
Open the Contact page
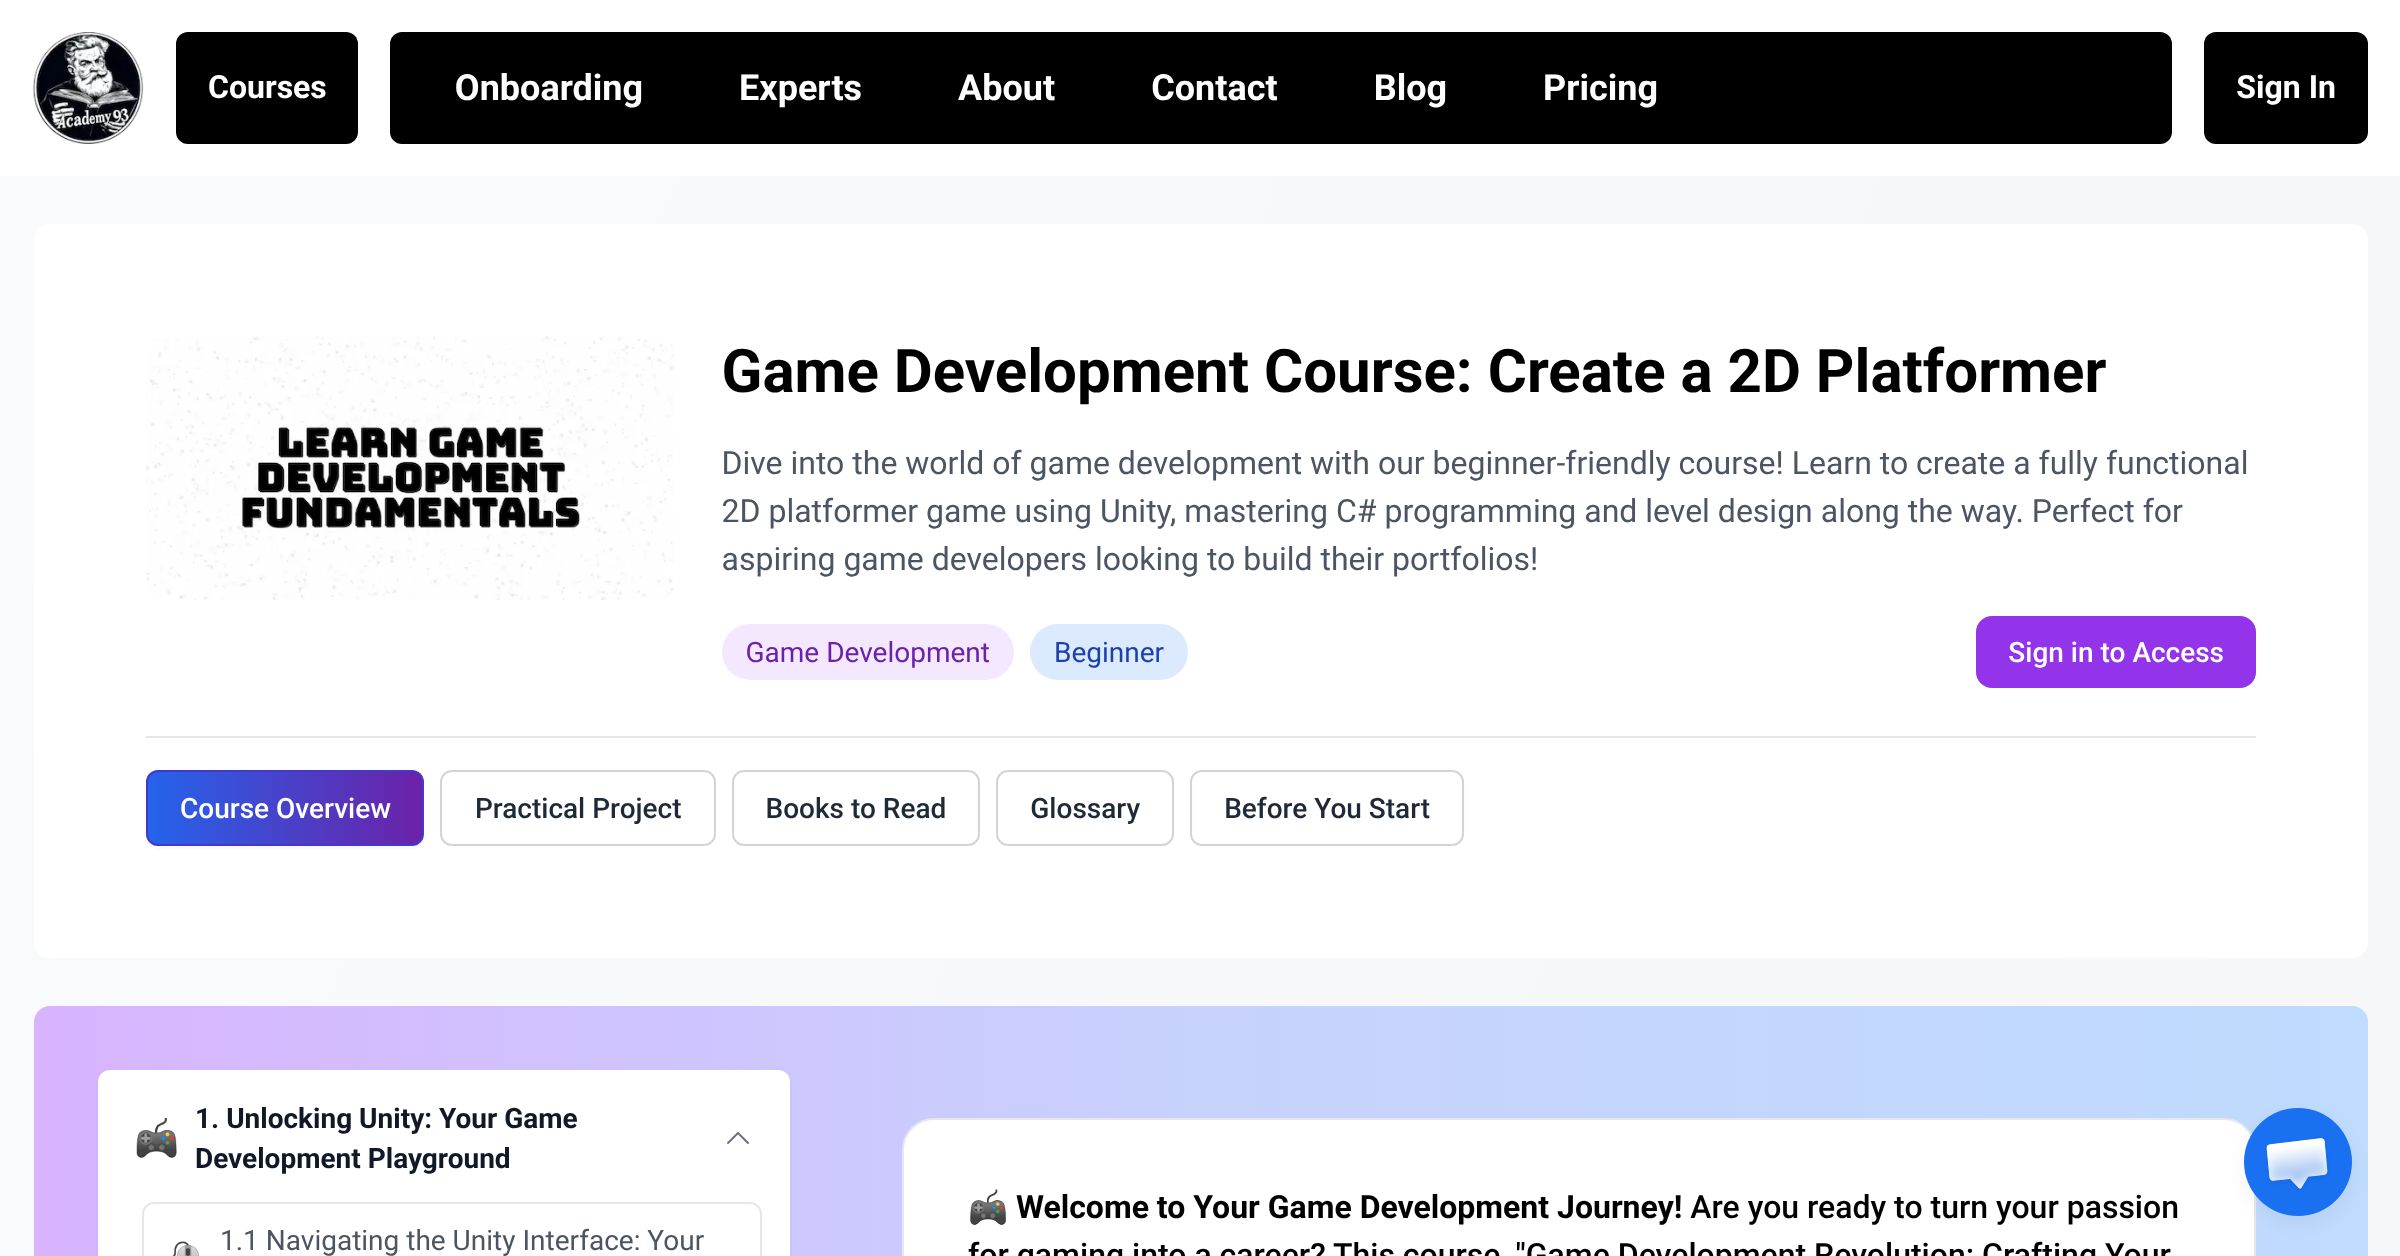point(1214,88)
